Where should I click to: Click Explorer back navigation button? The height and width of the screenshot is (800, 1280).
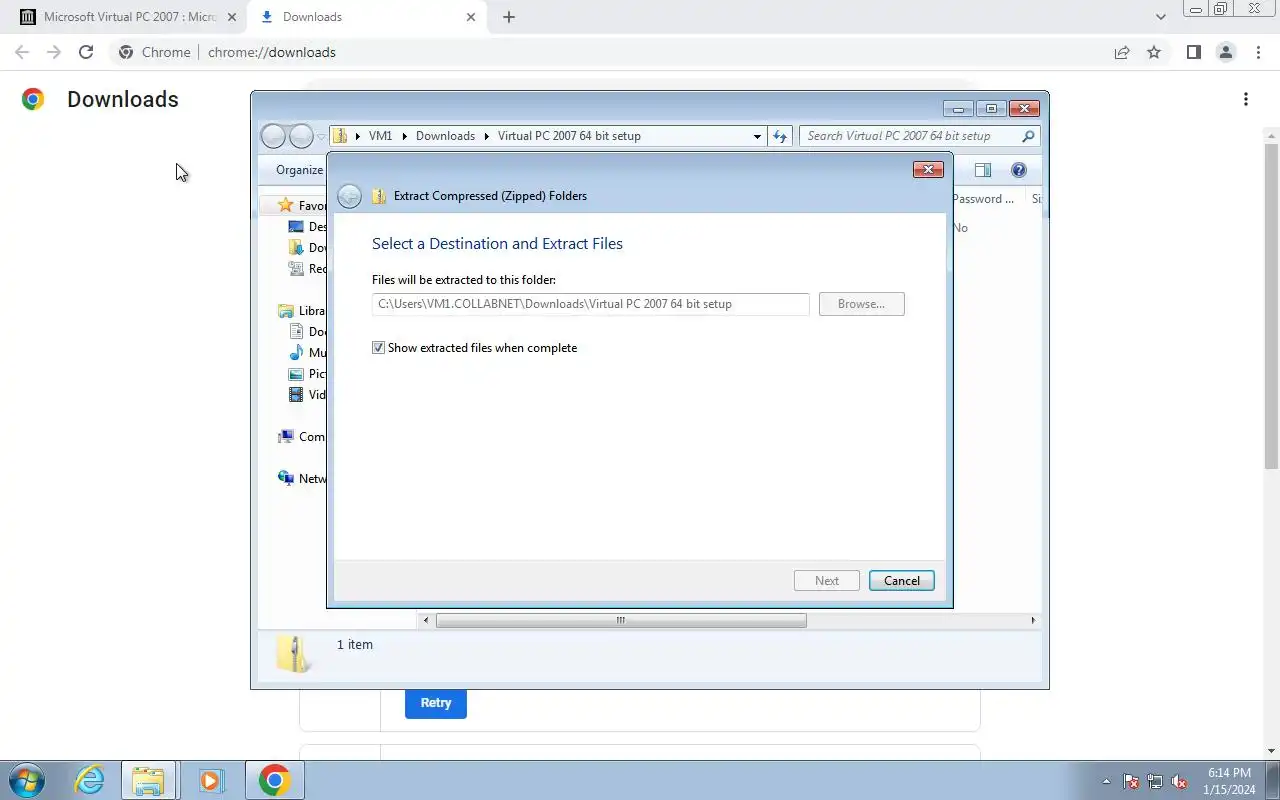click(x=273, y=136)
